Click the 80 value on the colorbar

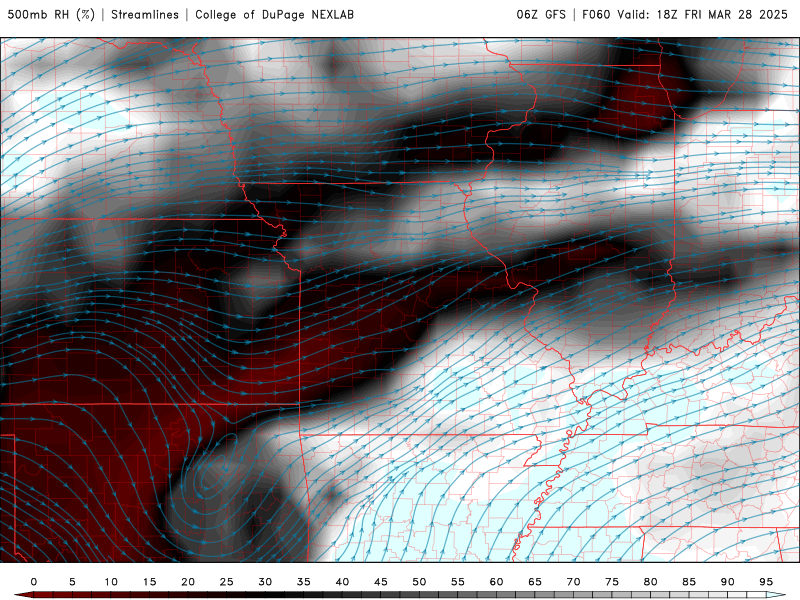(651, 582)
